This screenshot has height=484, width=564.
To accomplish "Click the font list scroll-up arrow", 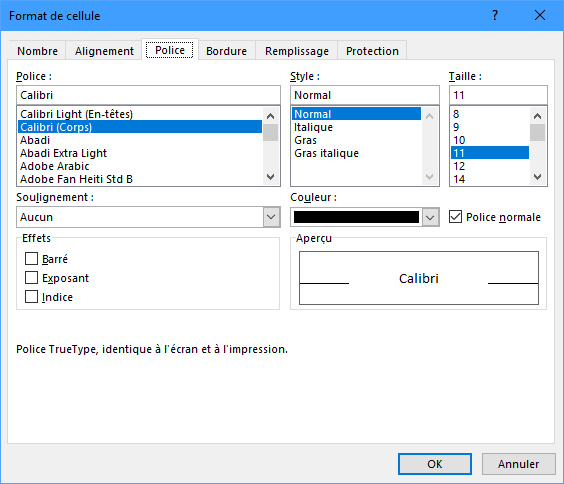I will 270,116.
